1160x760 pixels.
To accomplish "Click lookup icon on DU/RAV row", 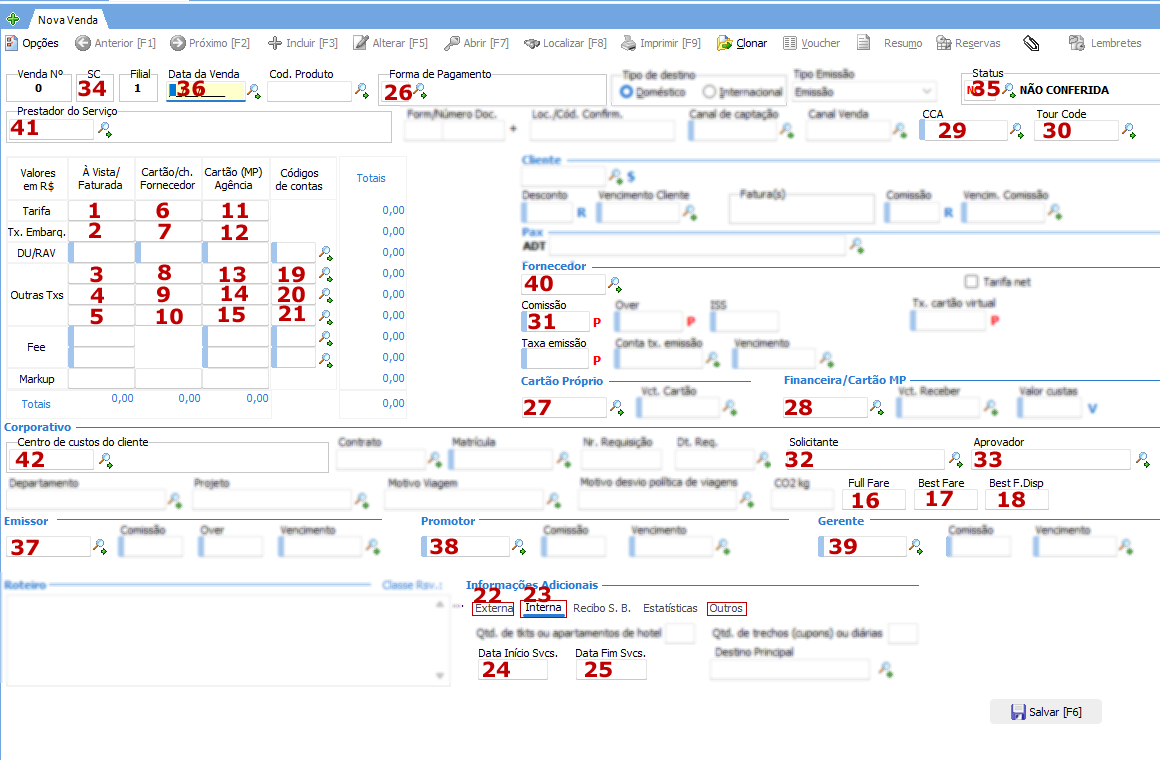I will tap(326, 253).
